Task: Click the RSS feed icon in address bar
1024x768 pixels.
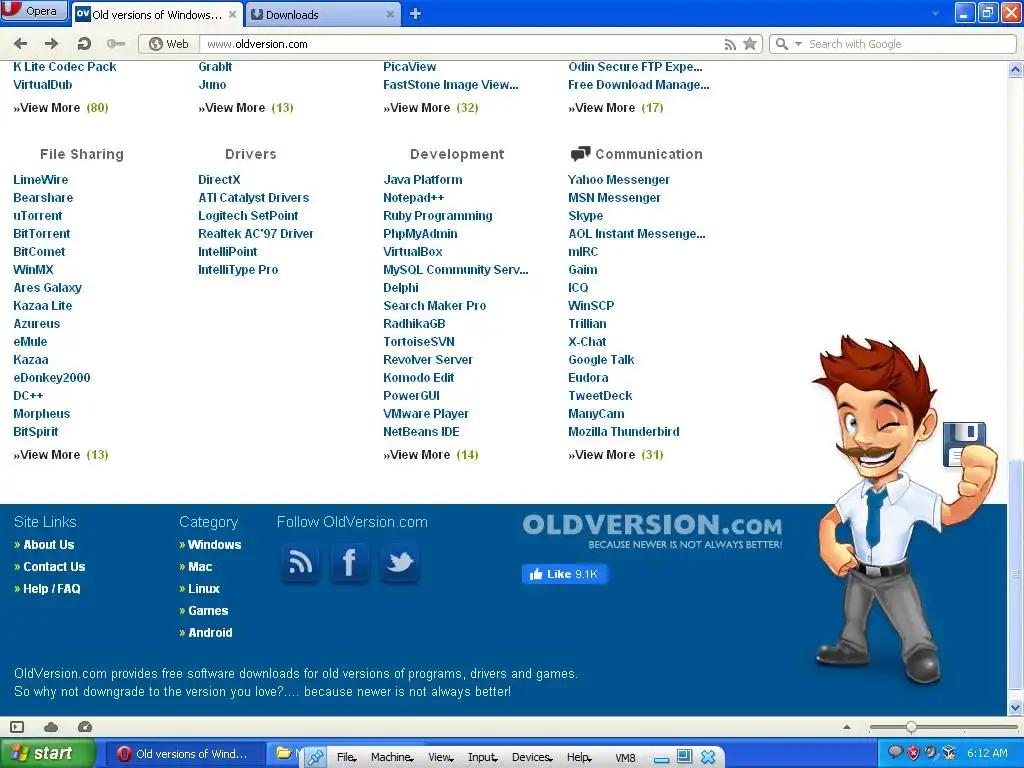Action: pos(730,44)
